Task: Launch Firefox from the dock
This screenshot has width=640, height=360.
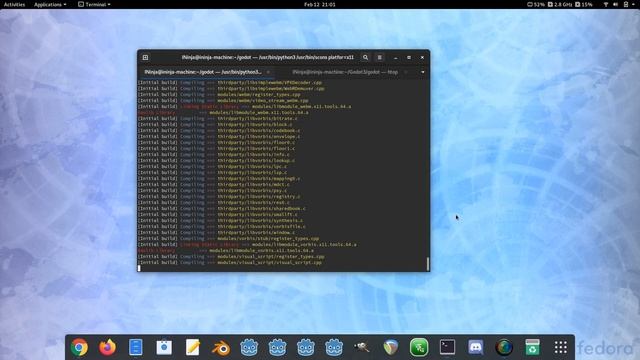Action: coord(107,347)
